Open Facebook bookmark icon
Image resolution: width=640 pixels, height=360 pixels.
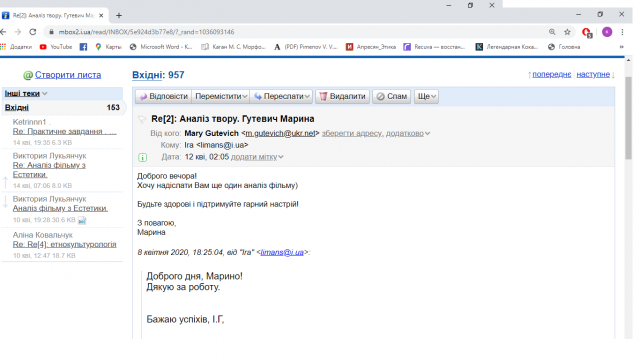[83, 47]
